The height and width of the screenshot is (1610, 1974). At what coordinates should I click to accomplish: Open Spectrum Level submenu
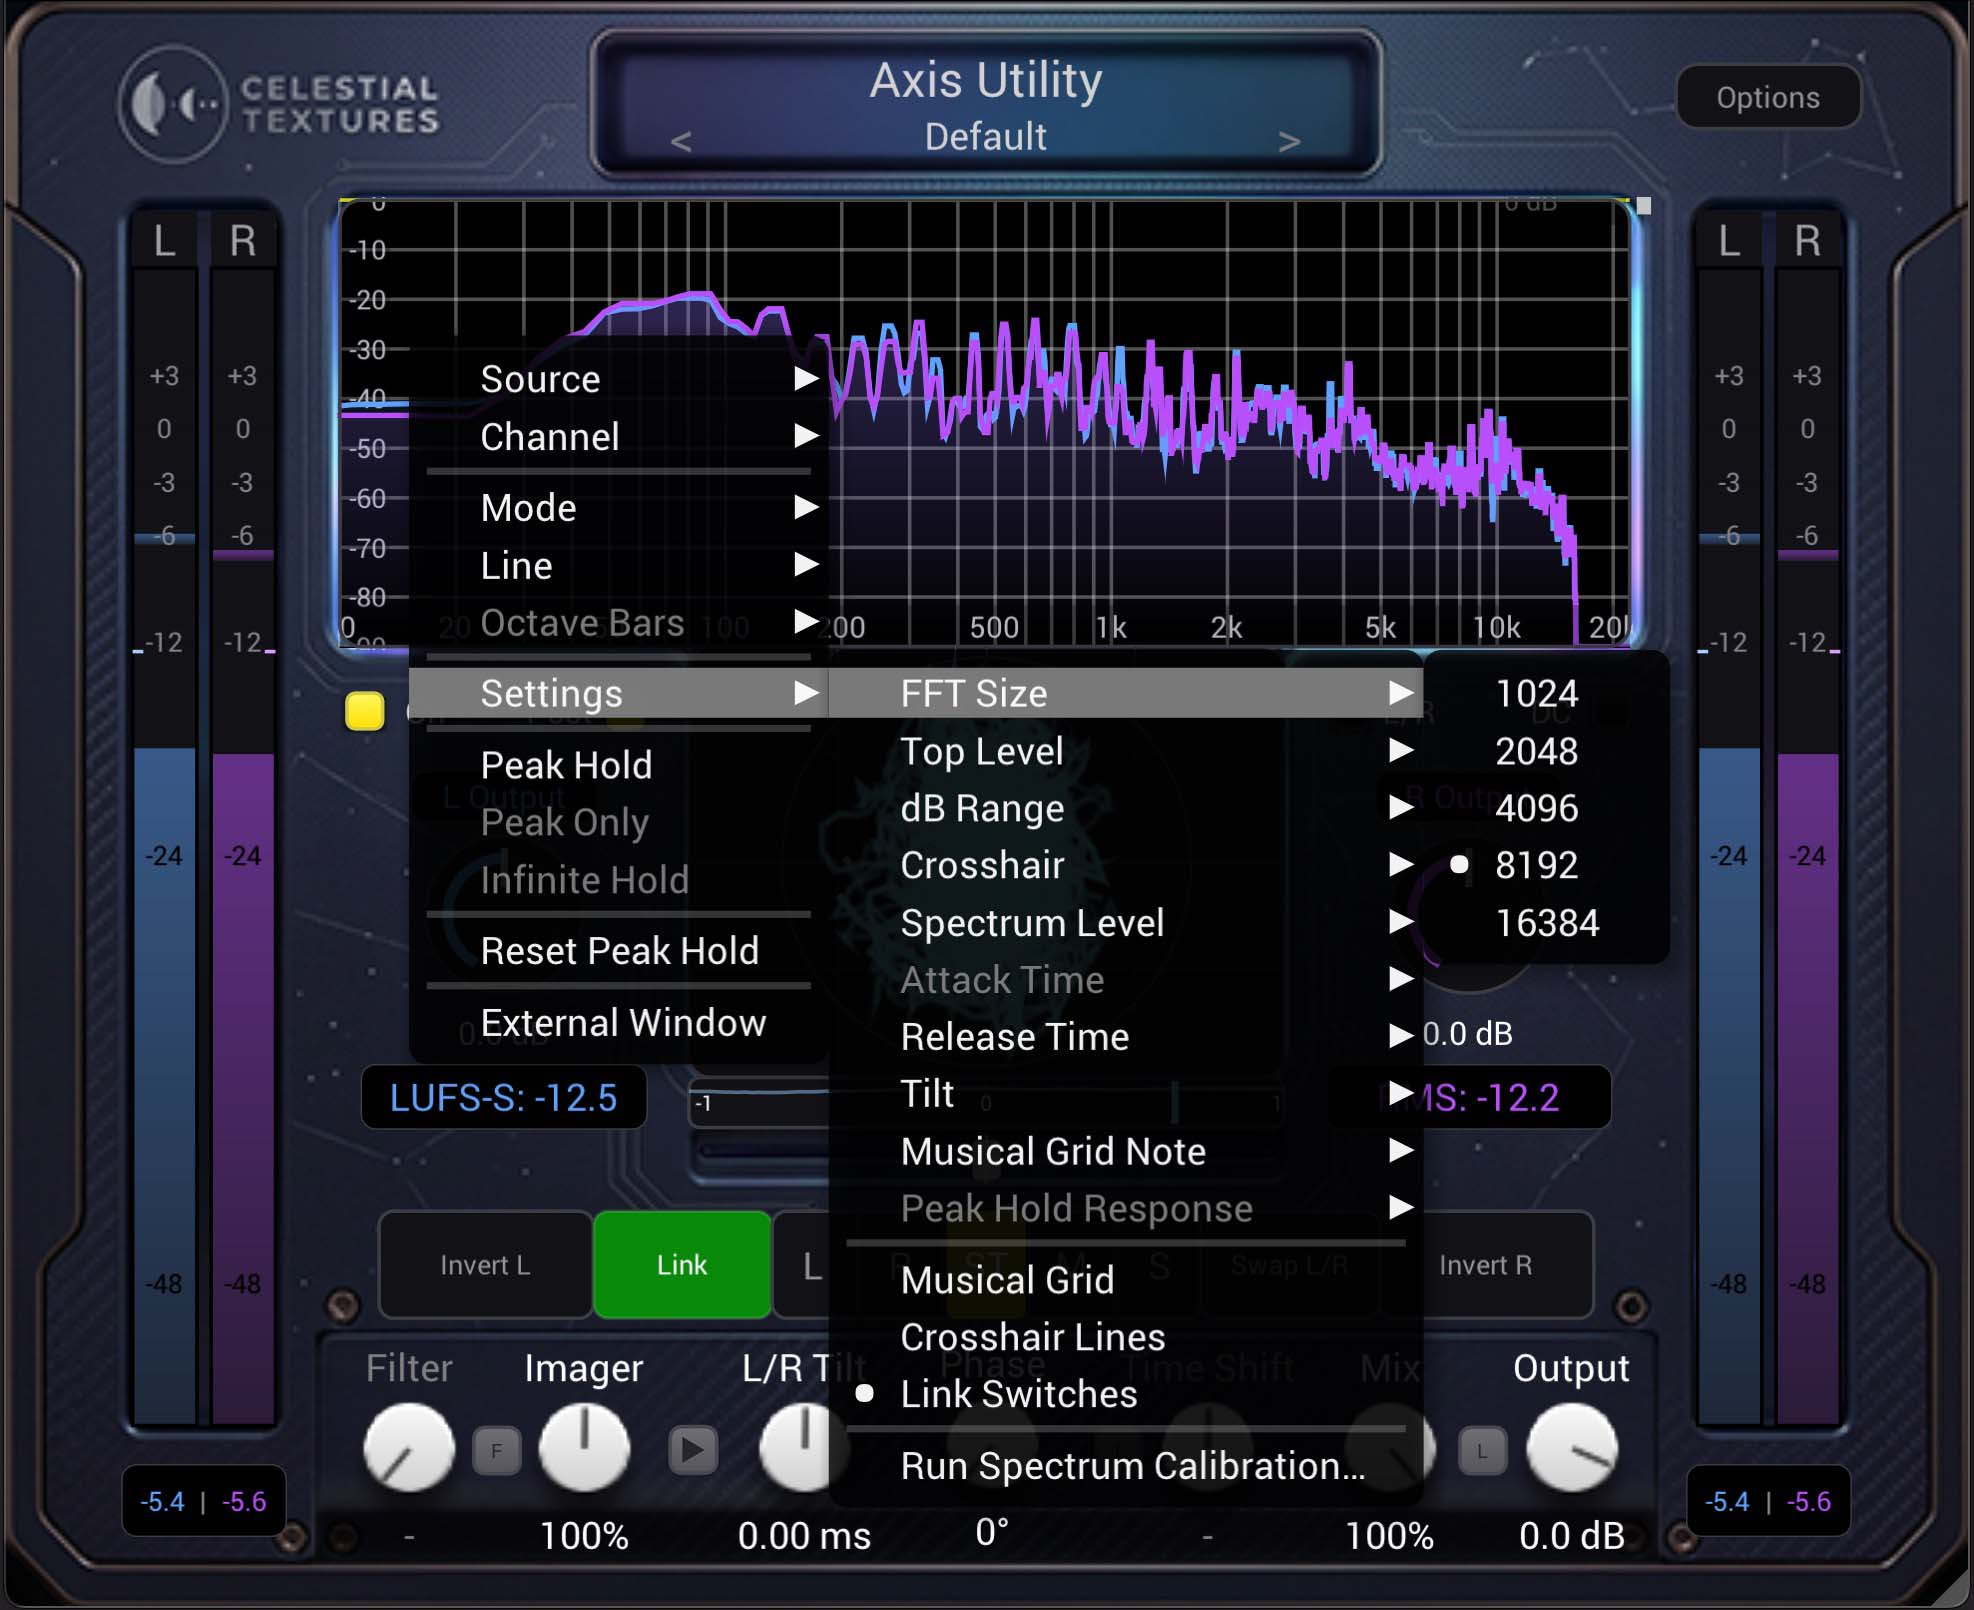[x=1126, y=923]
